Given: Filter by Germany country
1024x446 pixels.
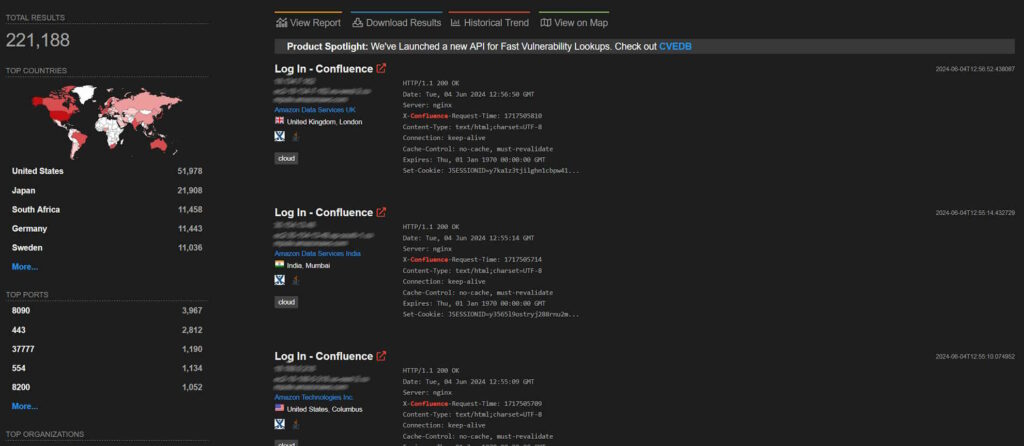Looking at the screenshot, I should 29,229.
